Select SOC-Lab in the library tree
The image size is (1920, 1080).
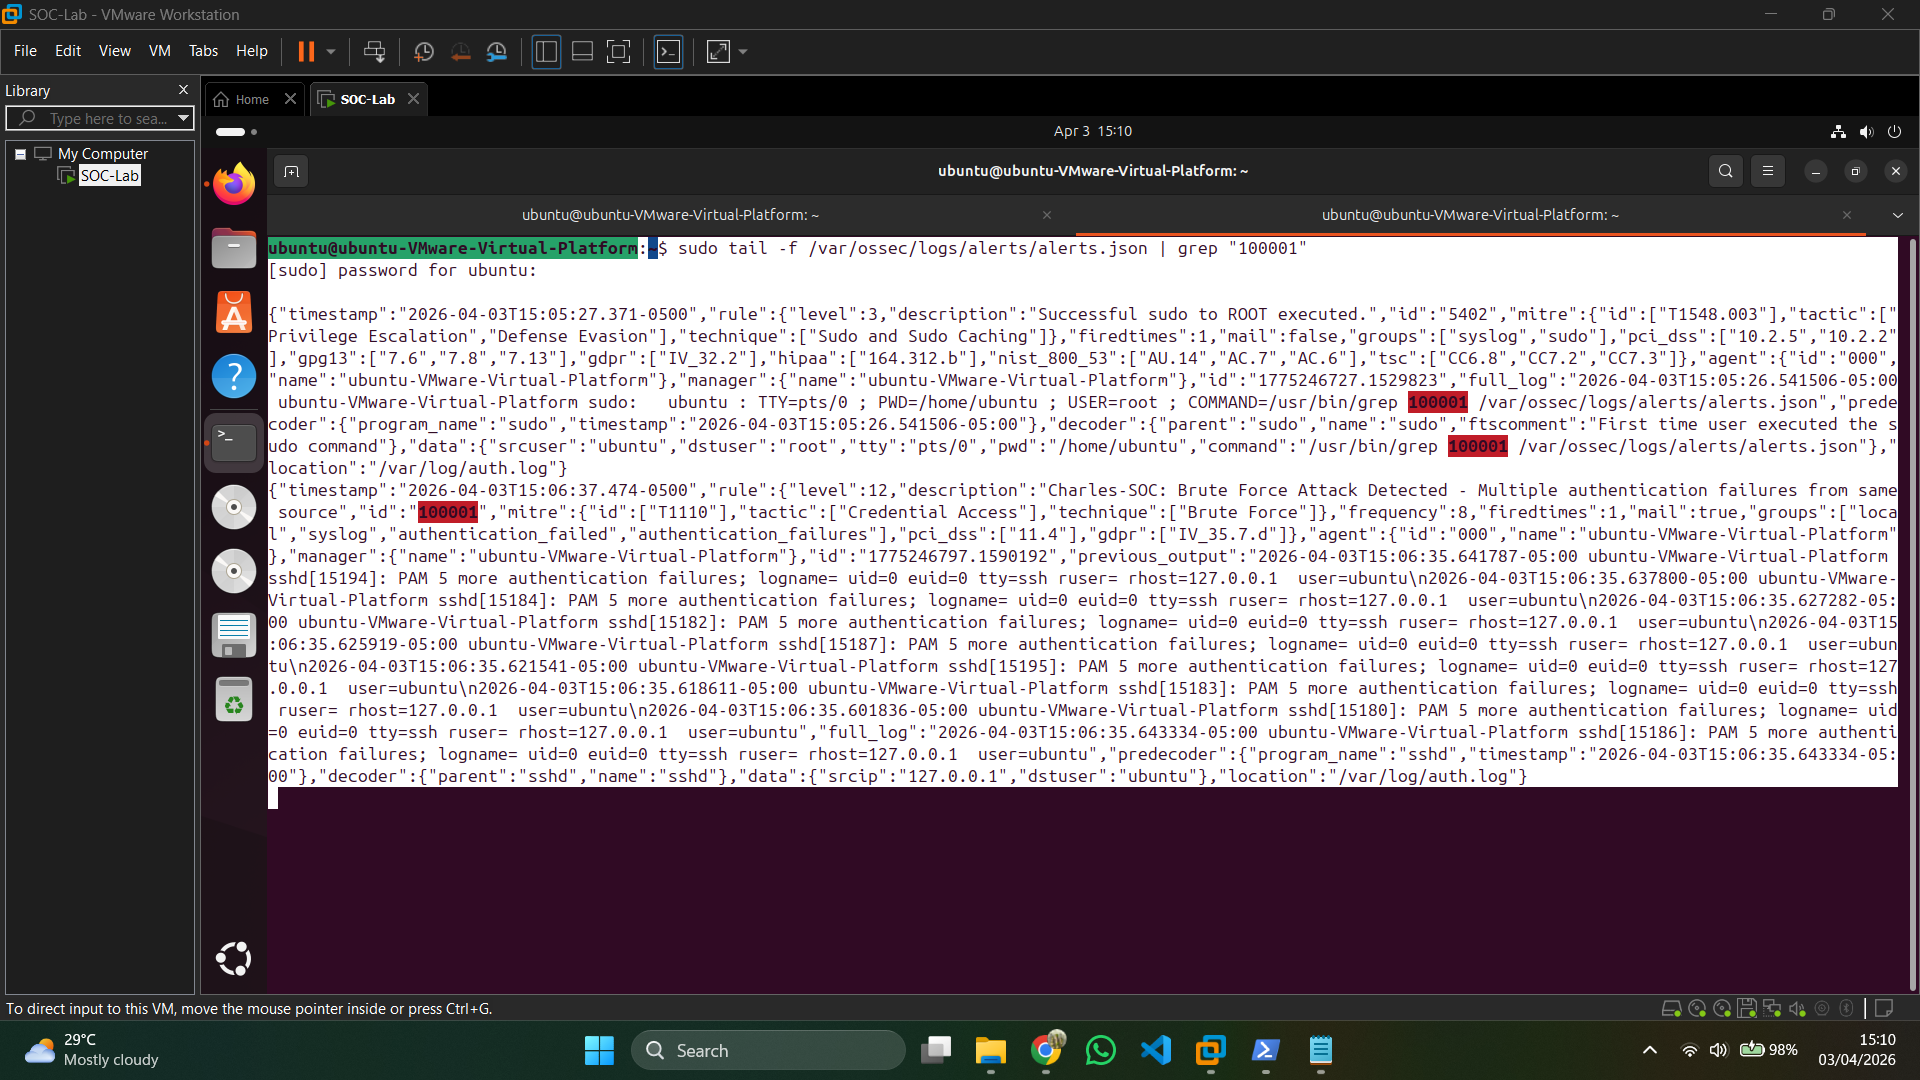(x=109, y=176)
